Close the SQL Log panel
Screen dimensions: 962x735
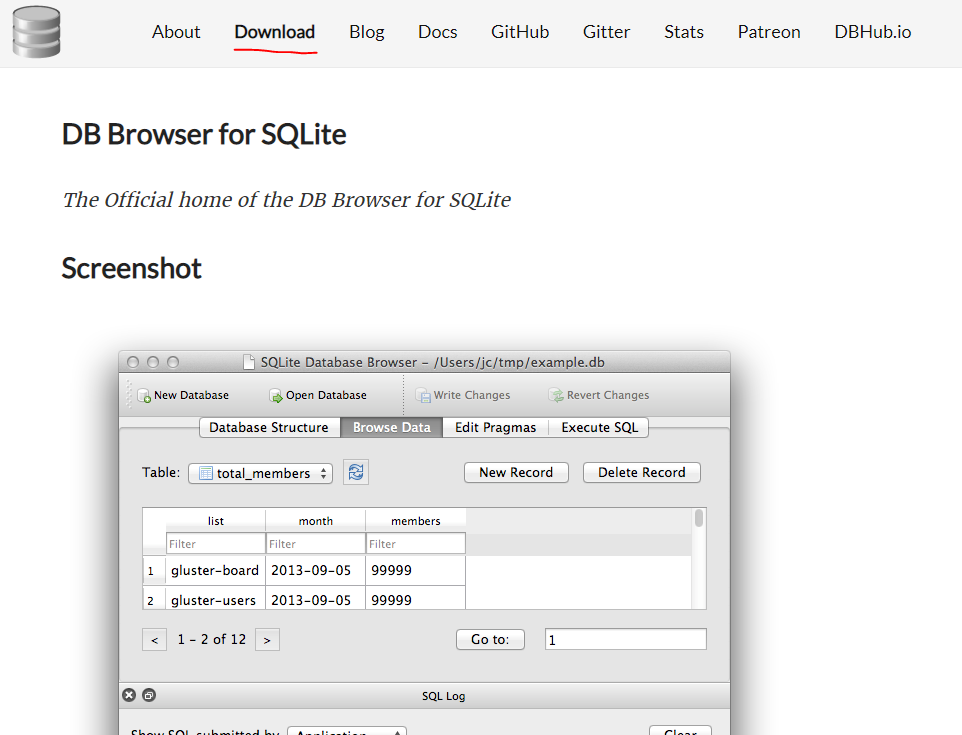(x=129, y=695)
